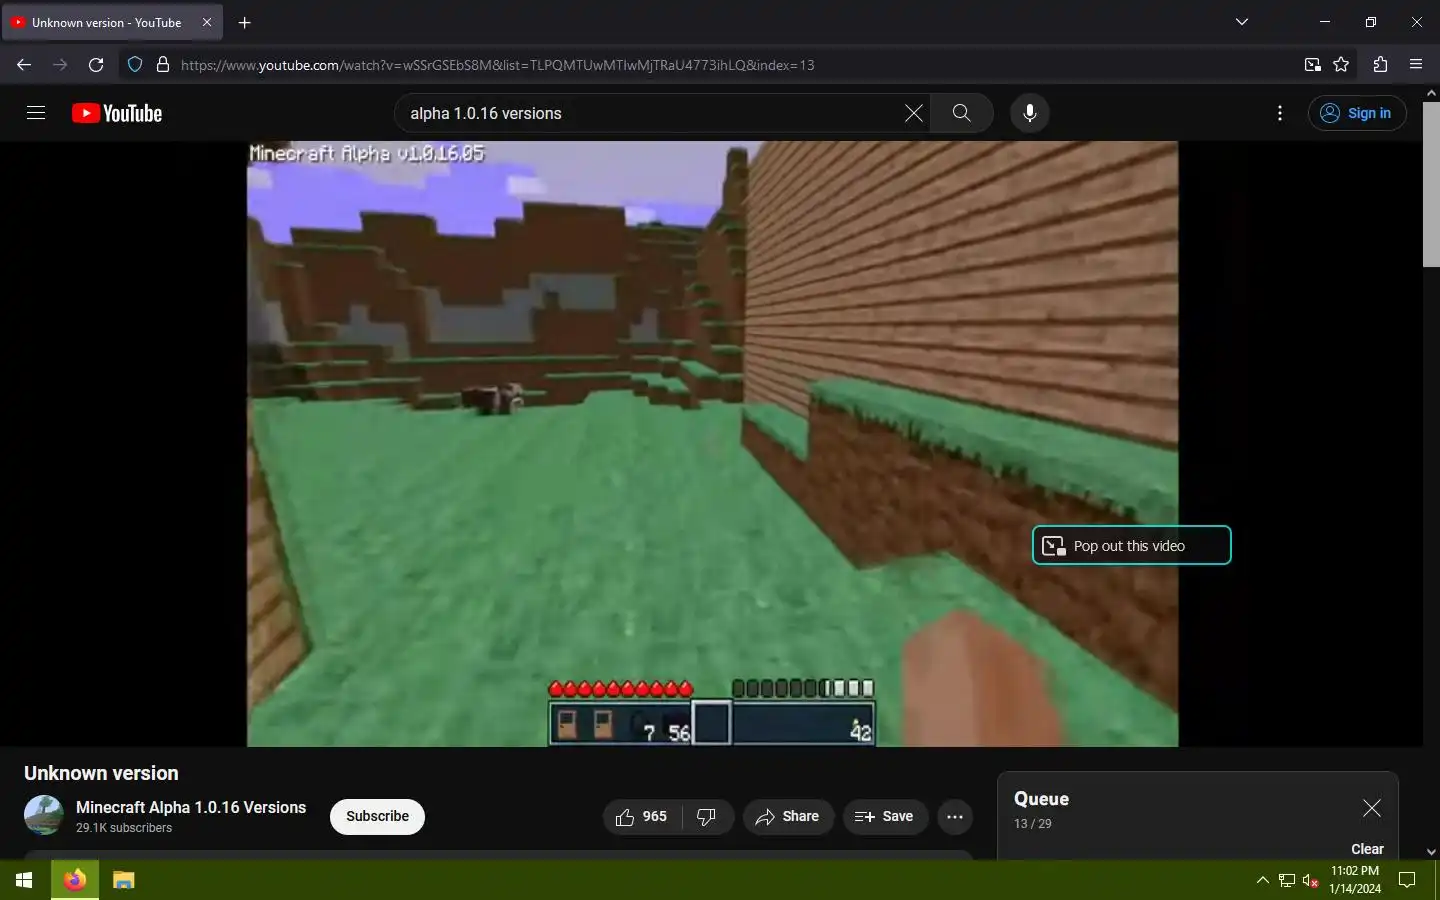Screen dimensions: 1440x900
Task: View site security padlock info
Action: (x=163, y=65)
